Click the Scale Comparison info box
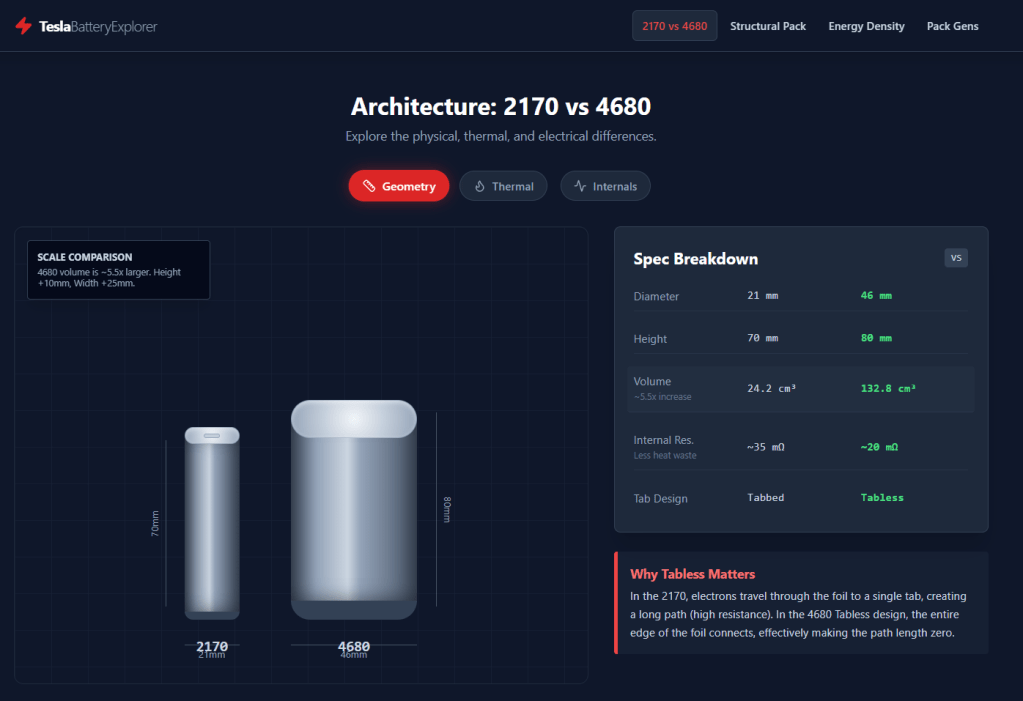 pyautogui.click(x=118, y=270)
